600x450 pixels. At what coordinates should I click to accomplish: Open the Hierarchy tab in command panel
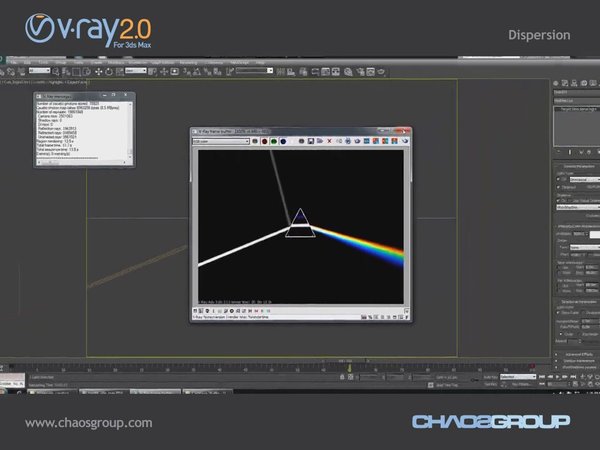[574, 83]
